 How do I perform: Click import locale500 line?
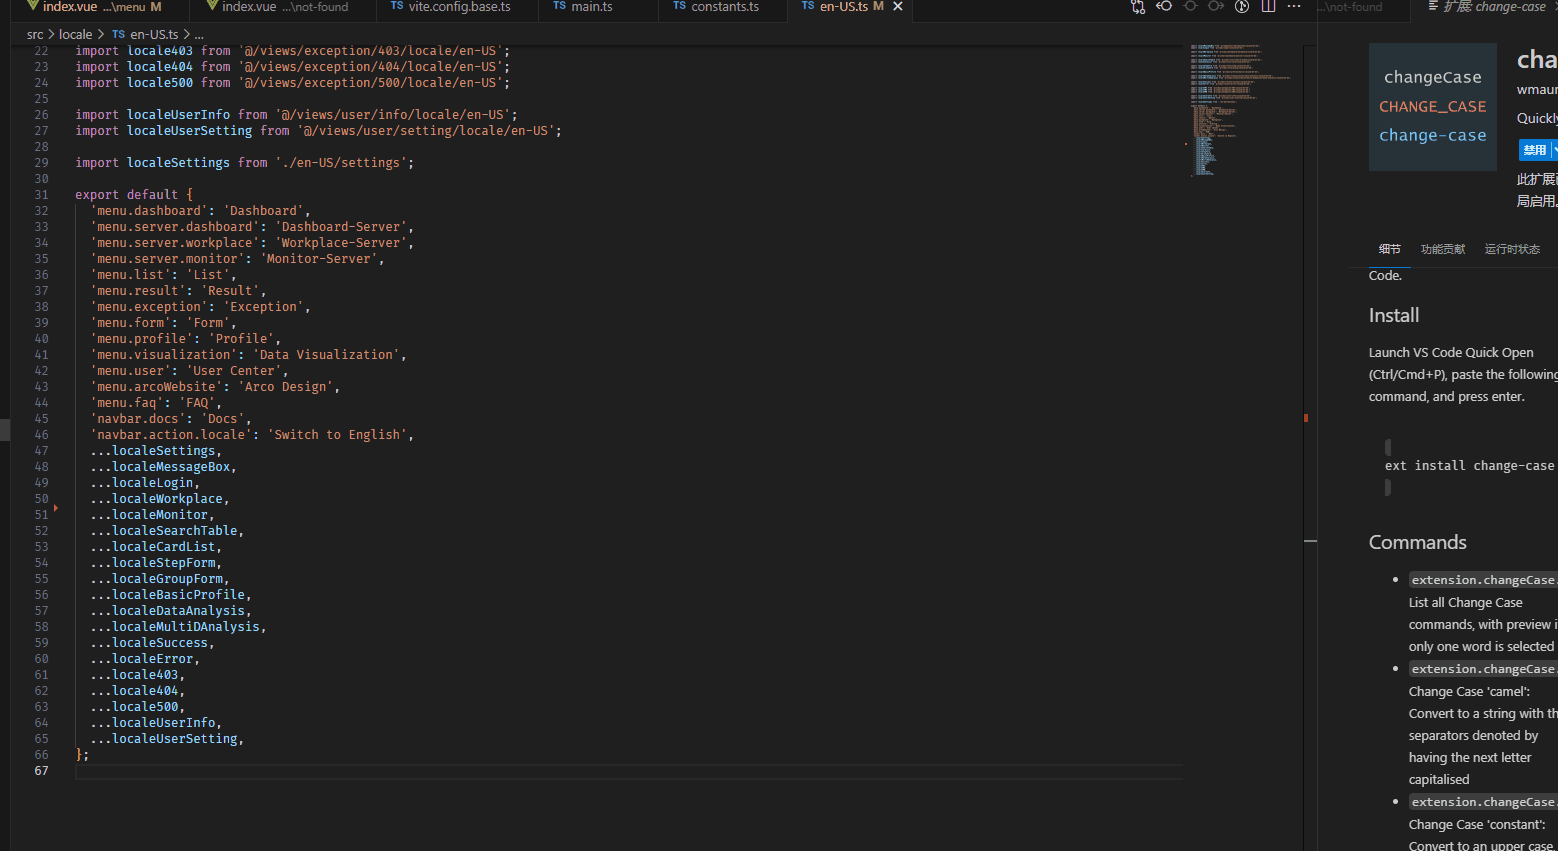(292, 83)
